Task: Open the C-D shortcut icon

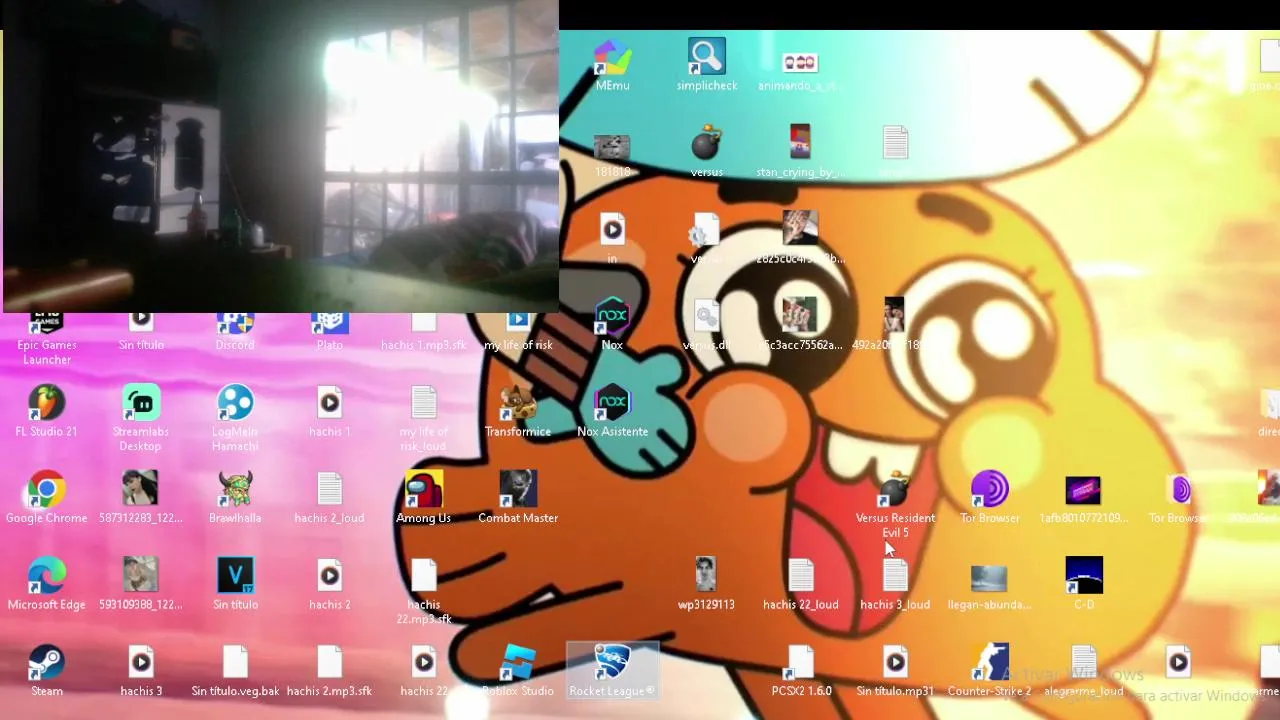Action: [x=1084, y=585]
